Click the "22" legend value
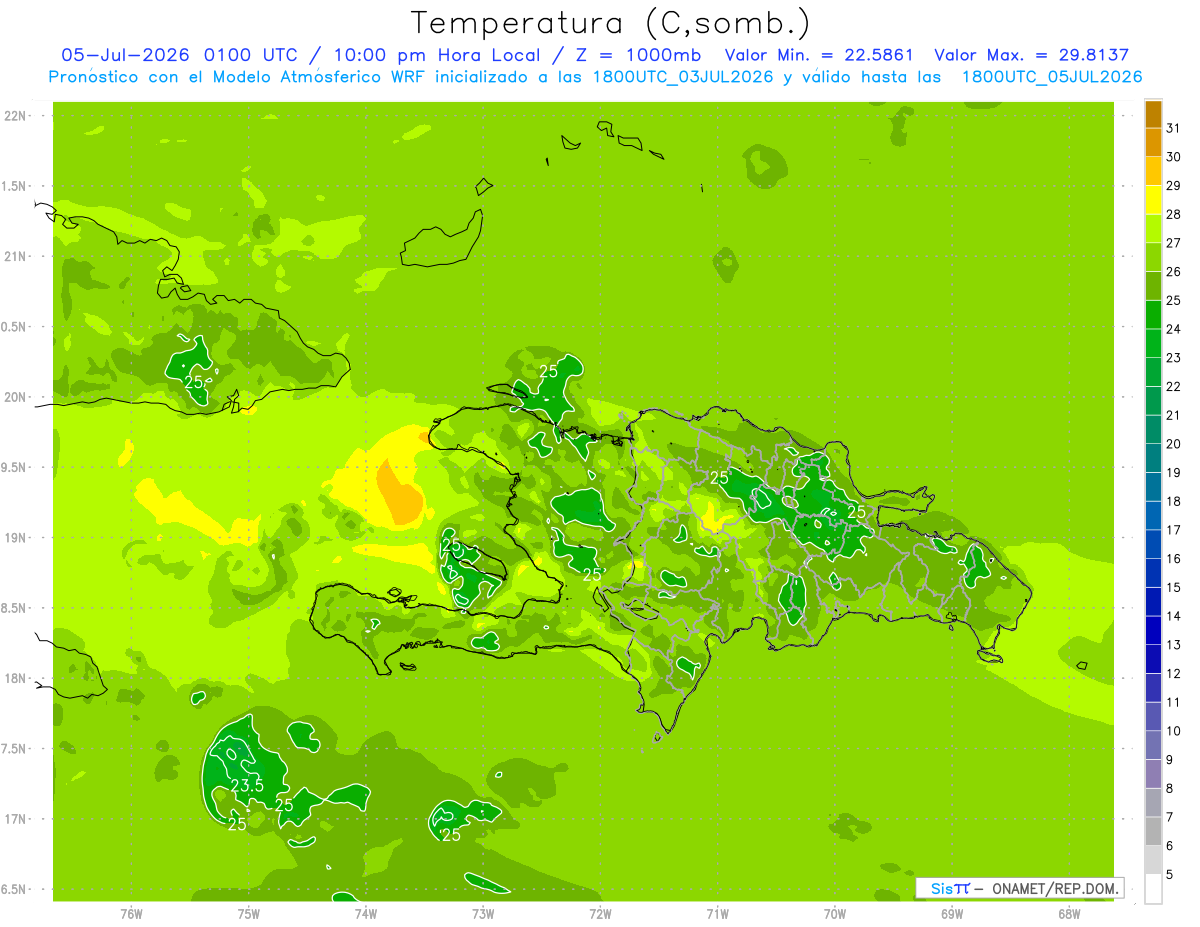 tap(1174, 386)
